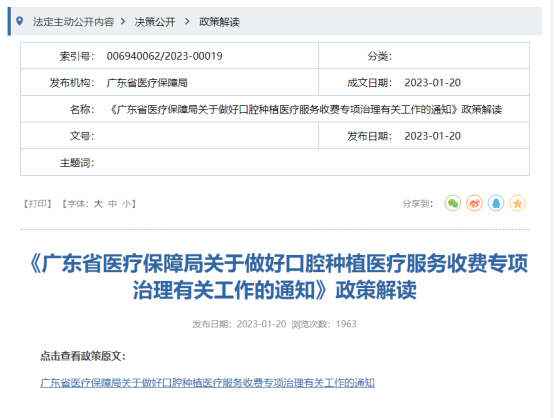
Task: Click the 主题词 label
Action: coord(77,163)
